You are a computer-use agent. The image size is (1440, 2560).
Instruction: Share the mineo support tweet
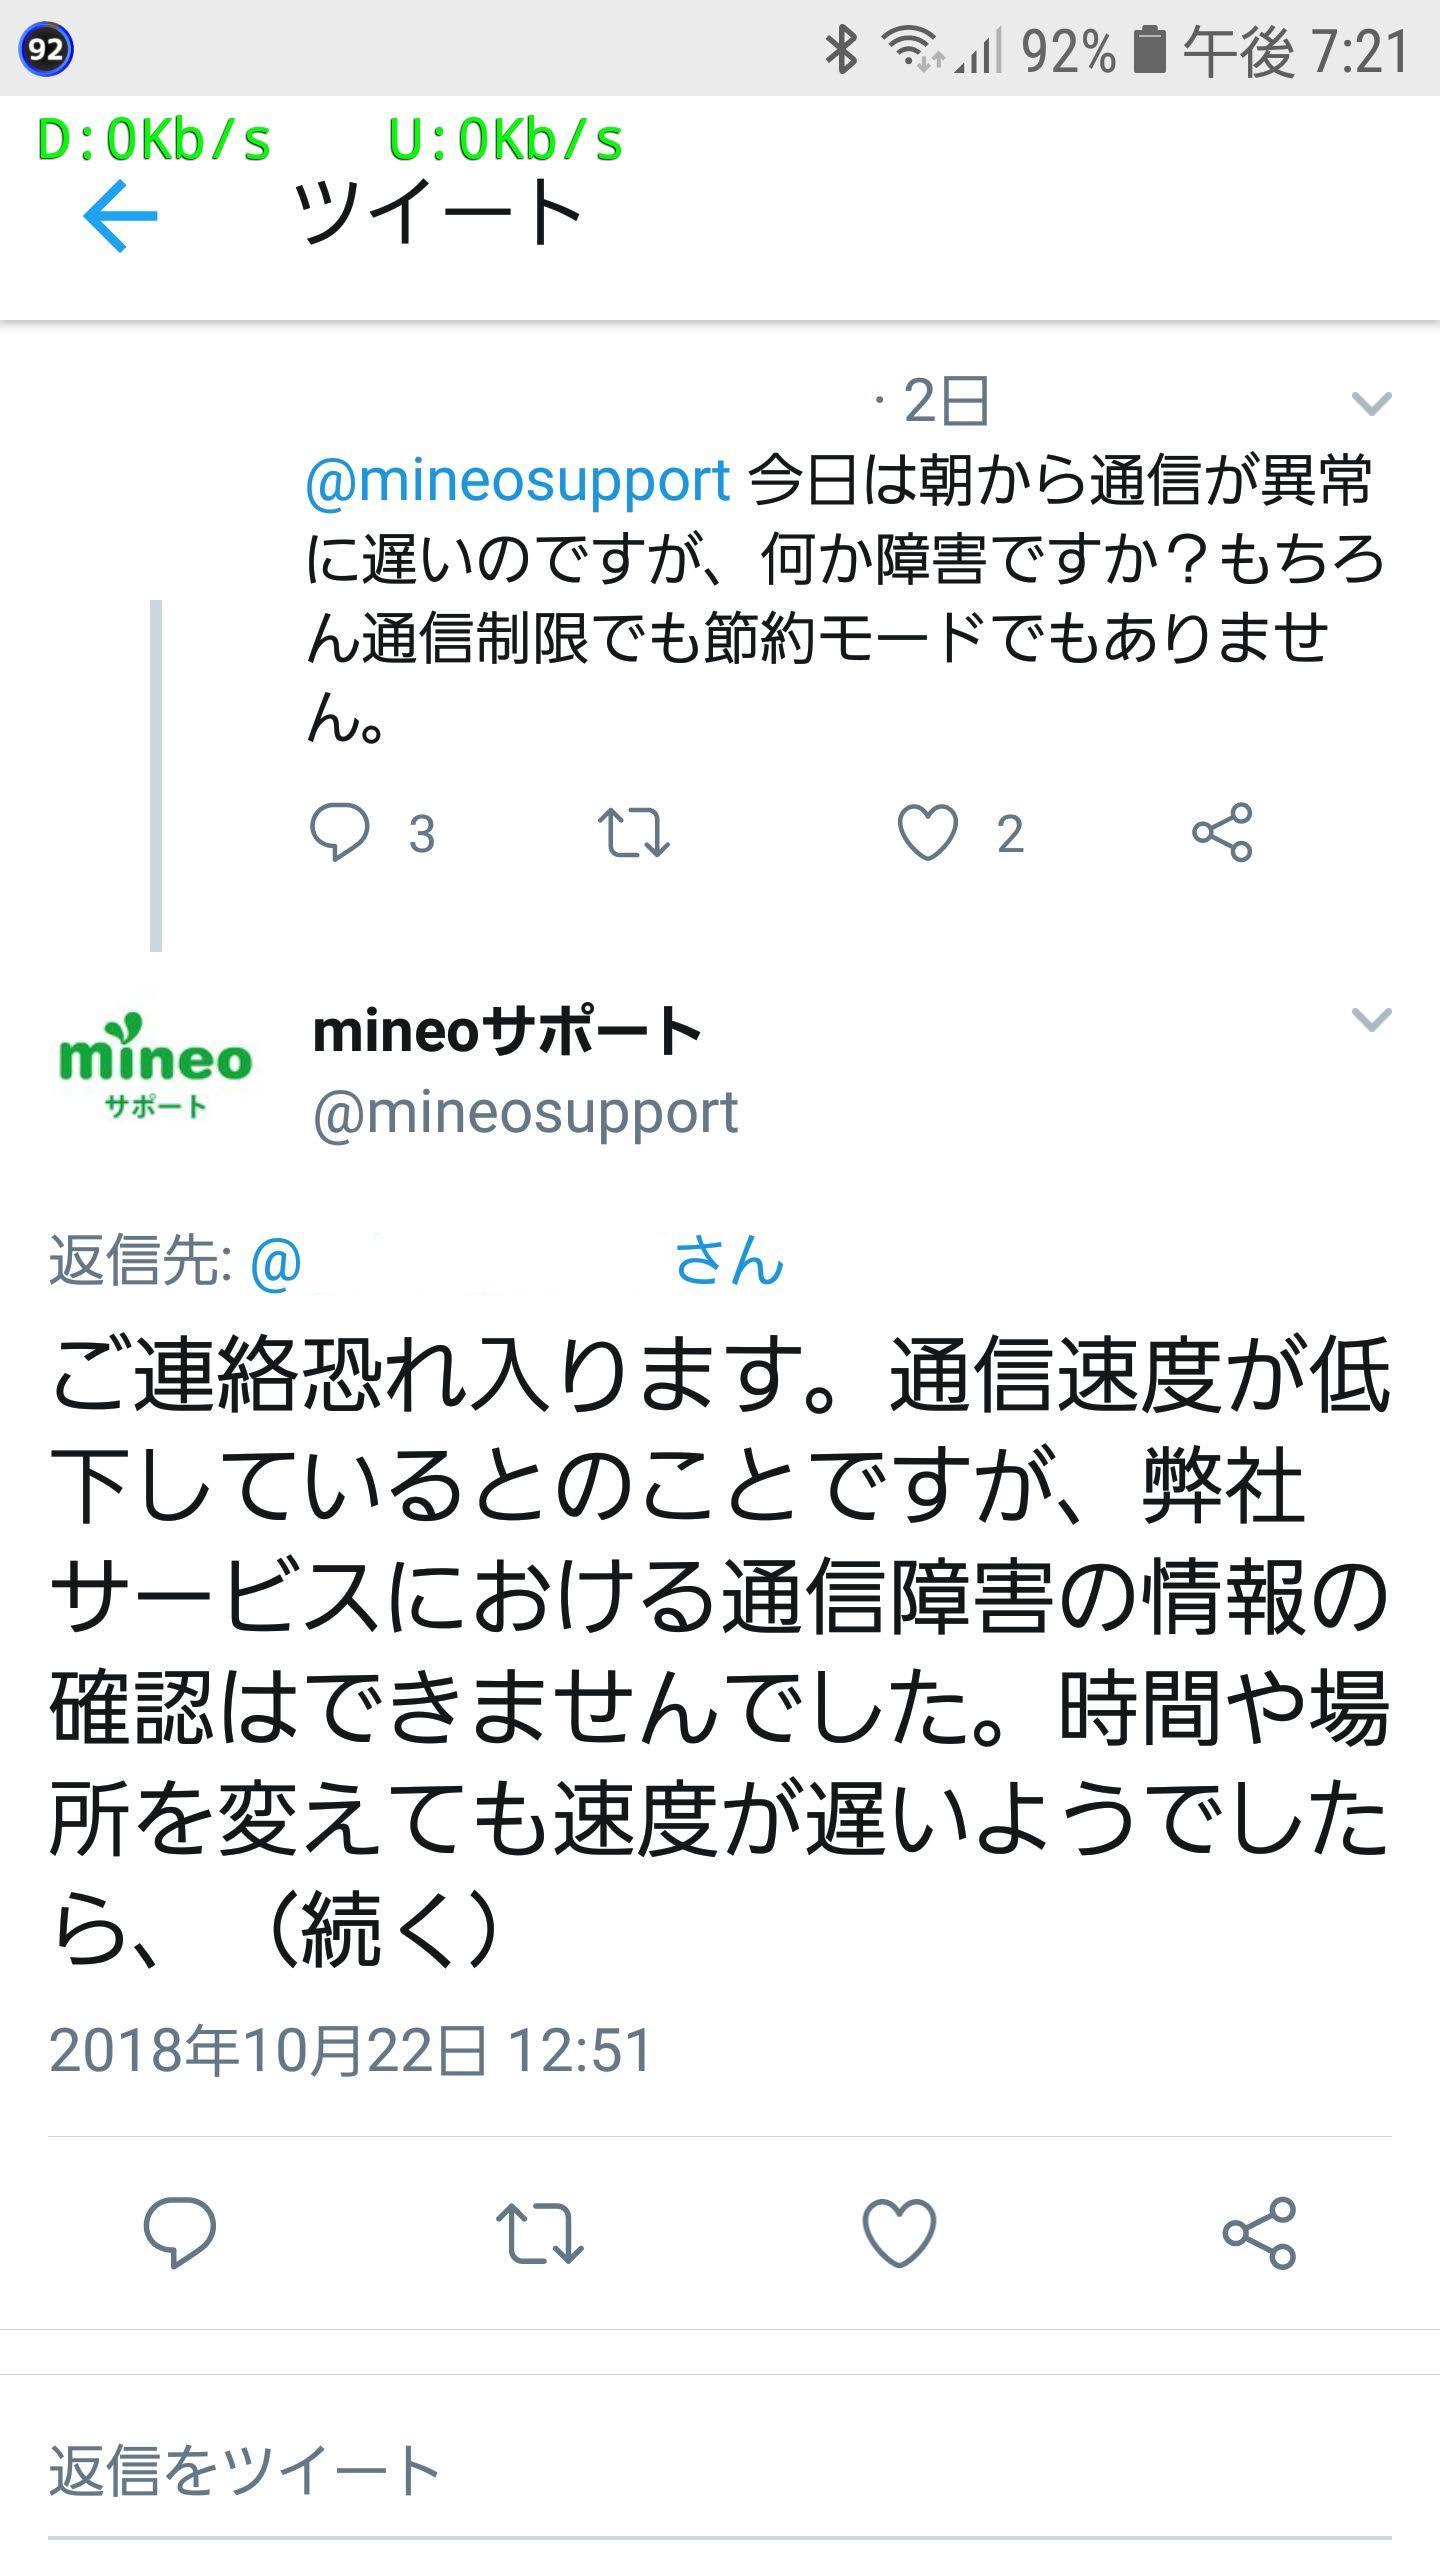coord(1259,2232)
